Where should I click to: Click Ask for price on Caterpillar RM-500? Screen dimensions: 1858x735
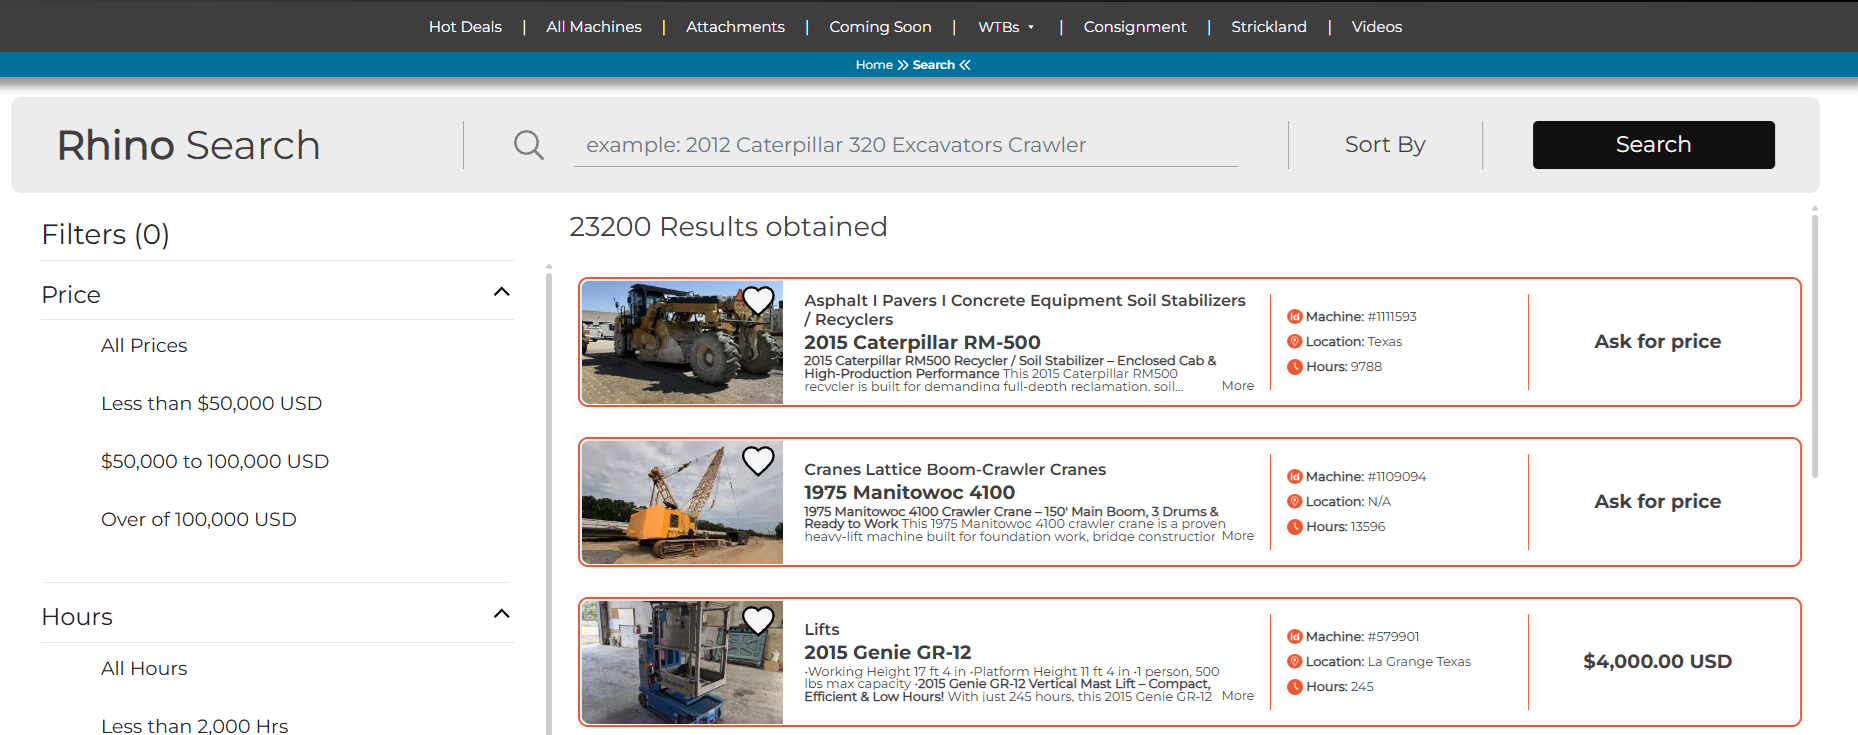tap(1657, 342)
